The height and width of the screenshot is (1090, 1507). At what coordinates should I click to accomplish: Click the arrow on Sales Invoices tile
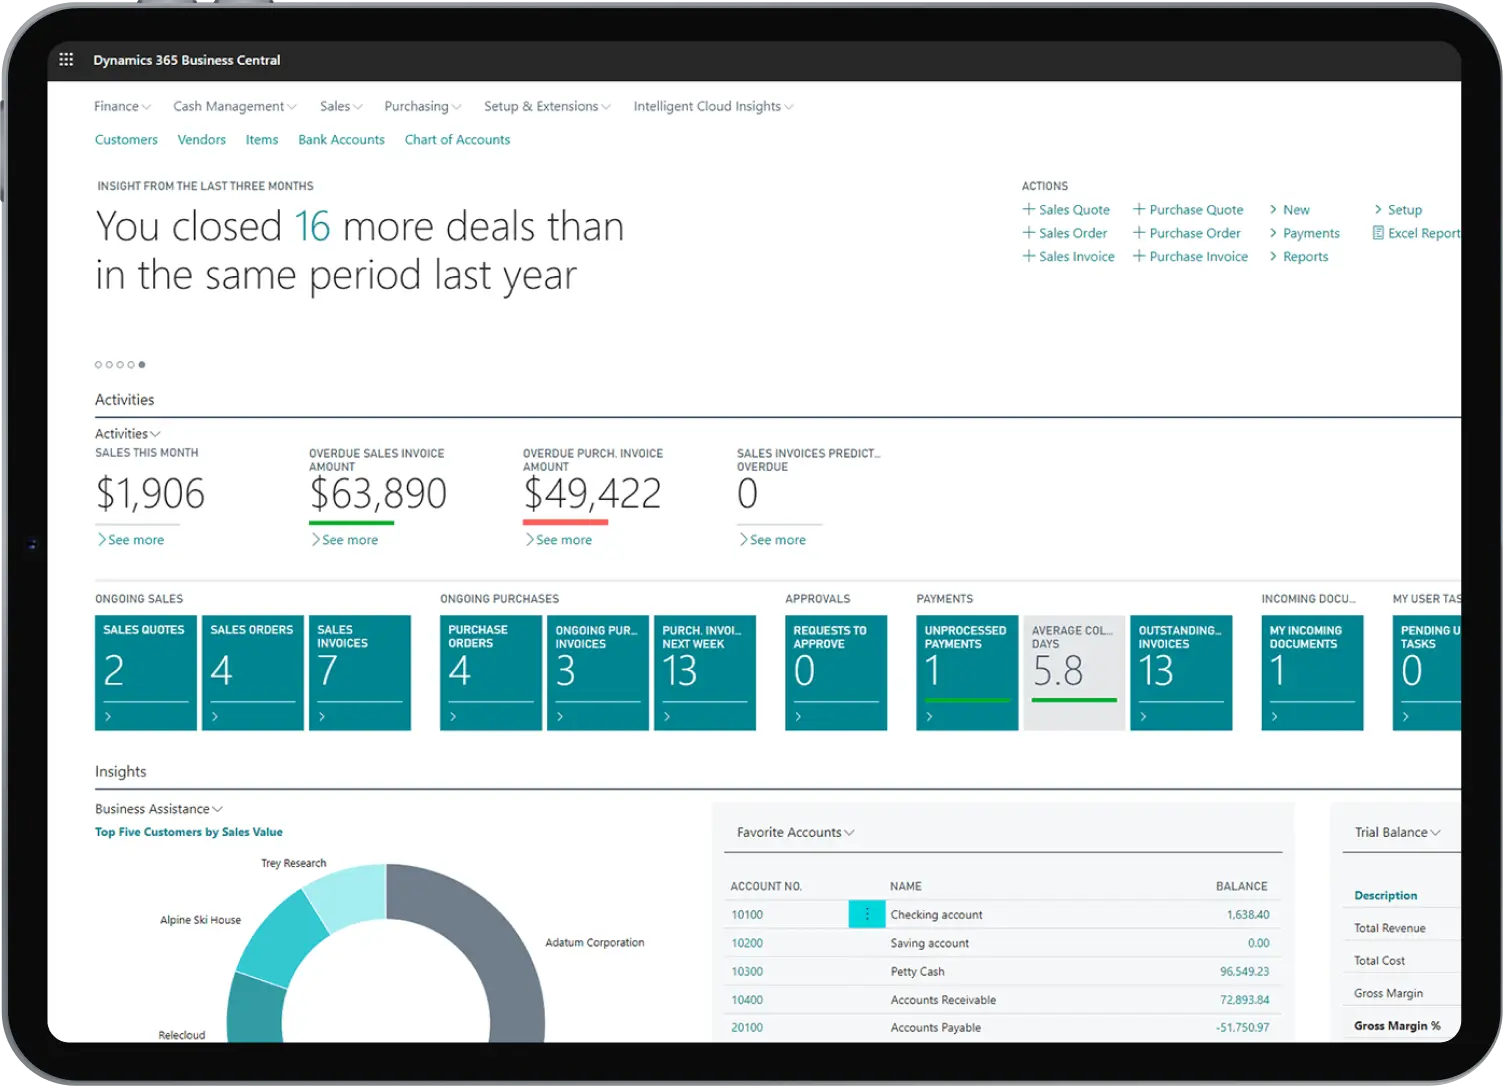322,717
